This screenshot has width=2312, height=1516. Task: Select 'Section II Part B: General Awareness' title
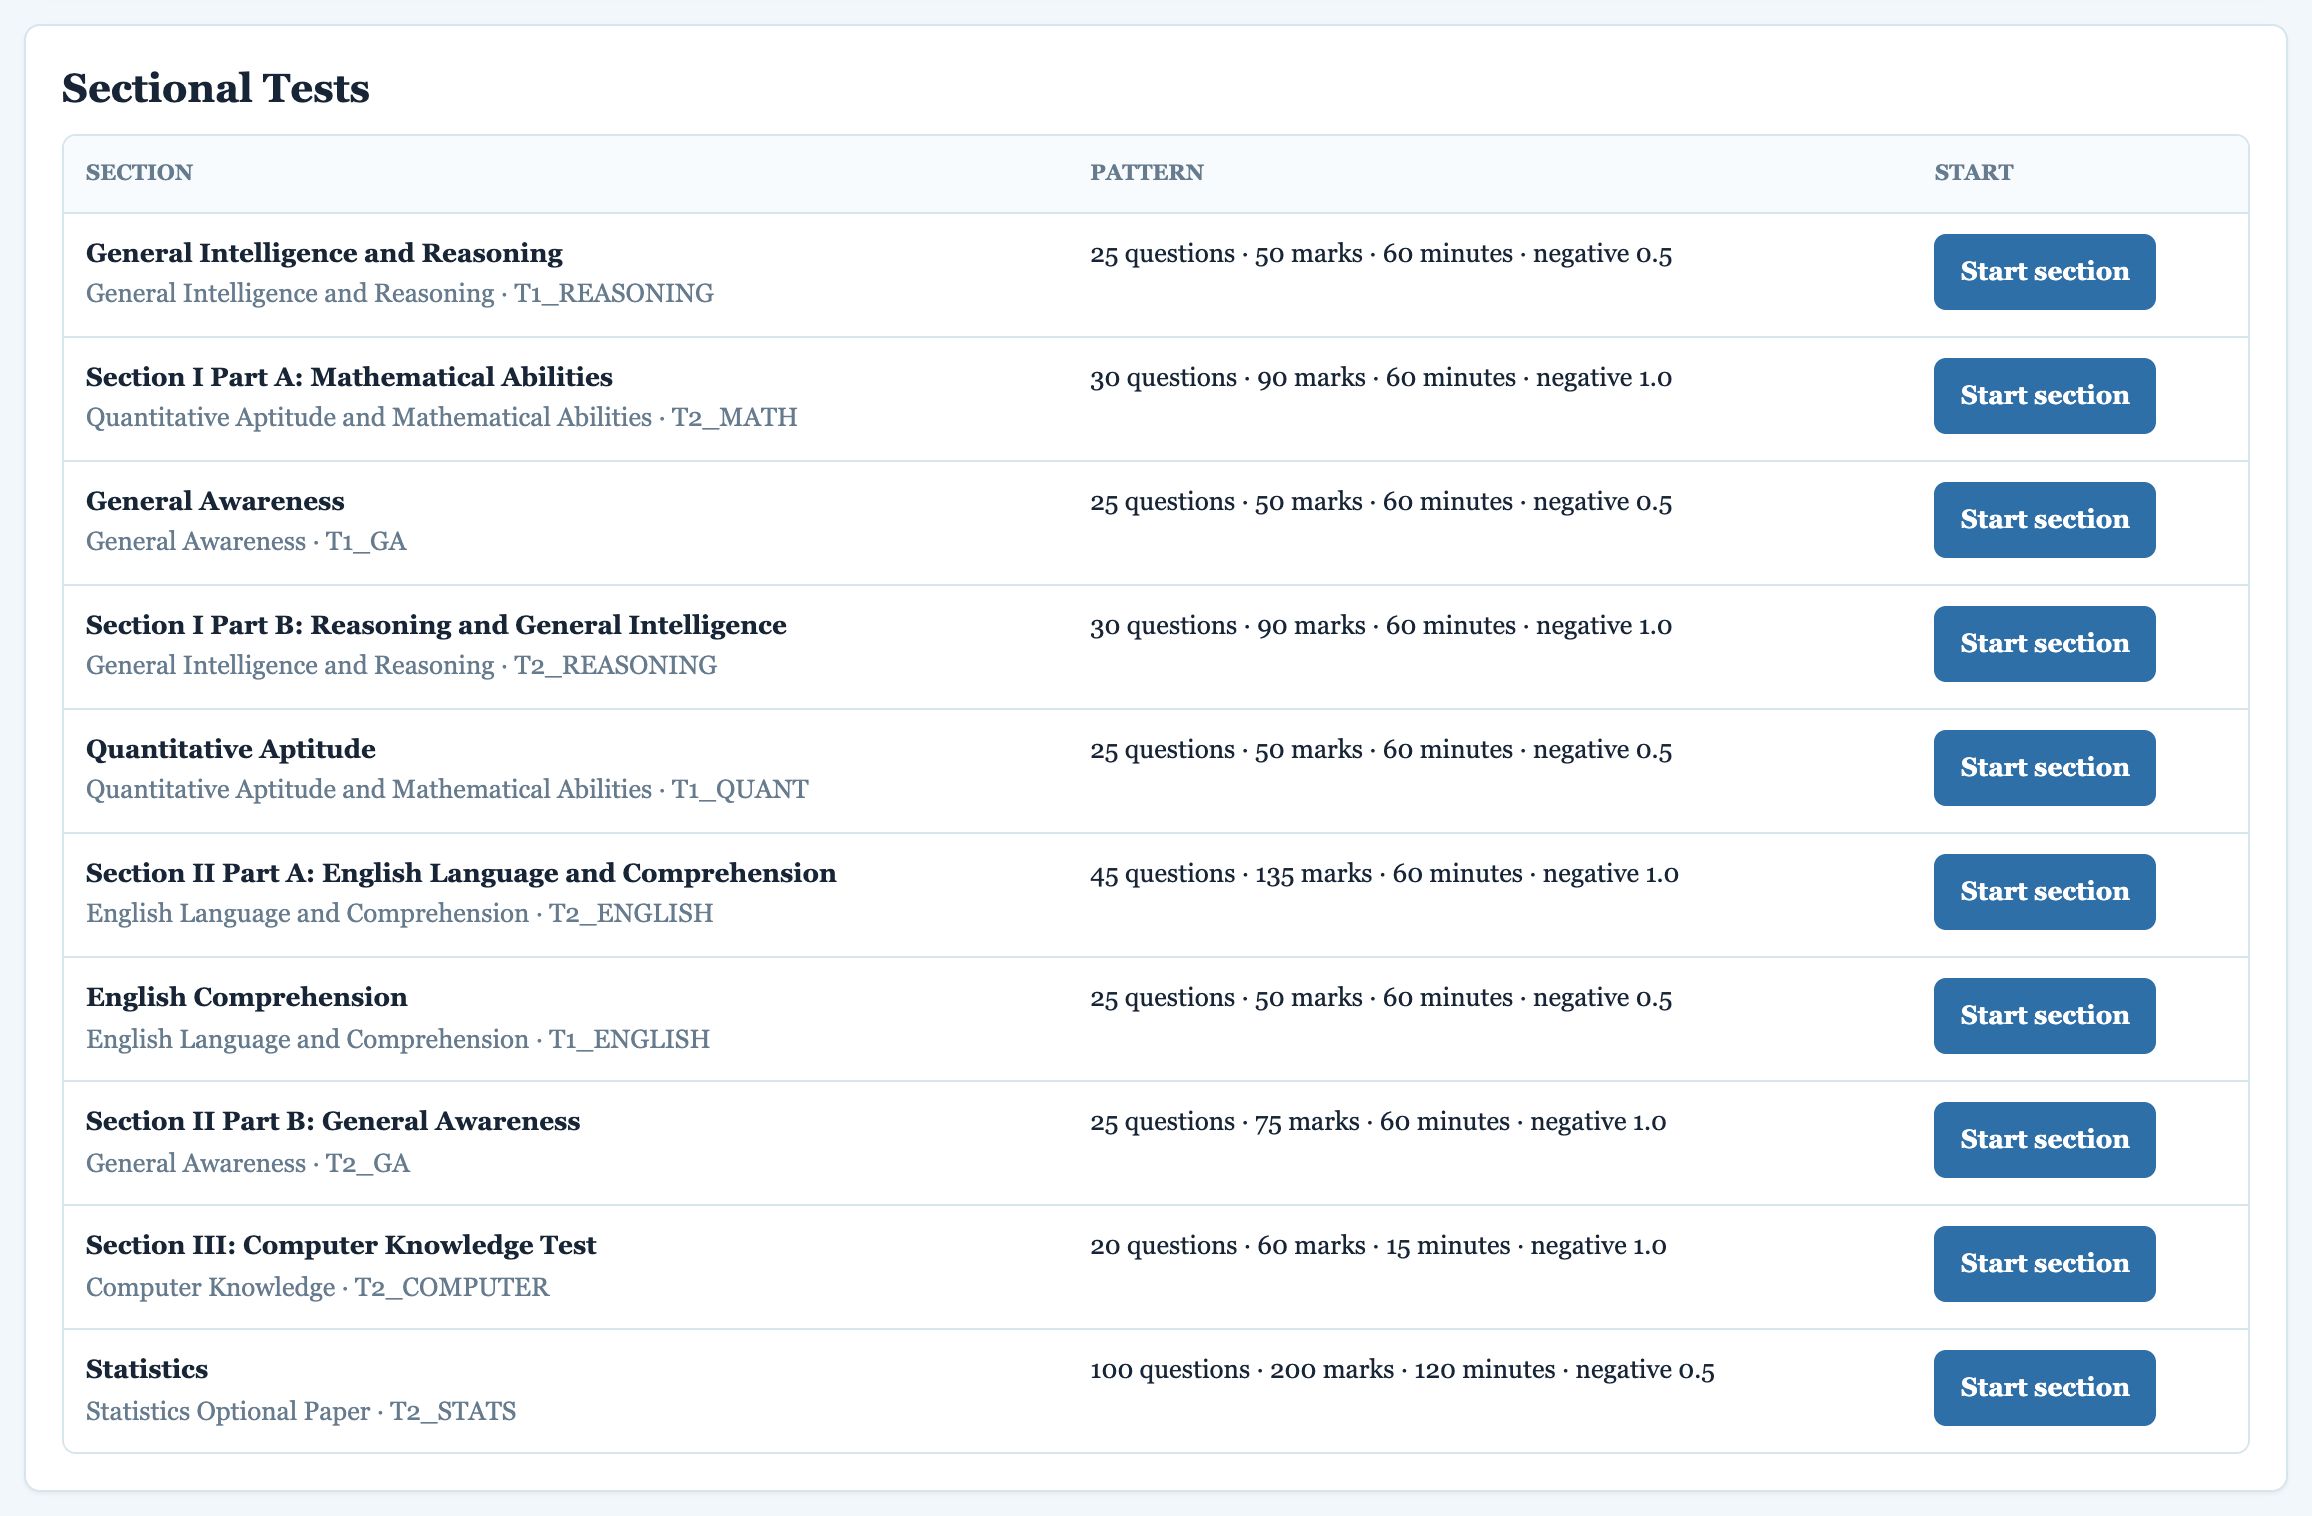333,1121
